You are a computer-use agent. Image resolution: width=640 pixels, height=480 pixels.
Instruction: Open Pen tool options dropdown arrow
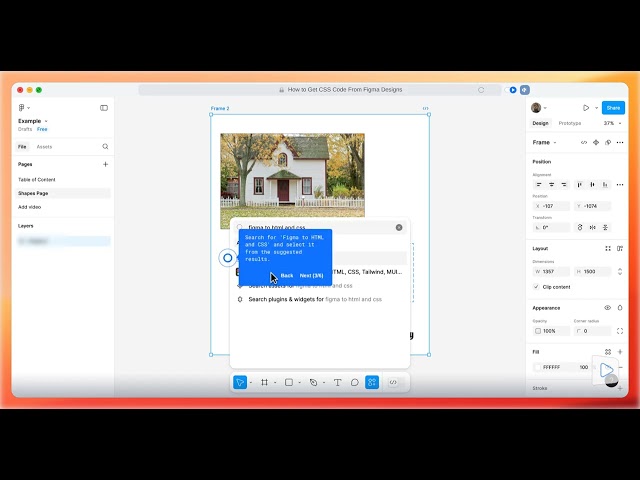coord(324,382)
